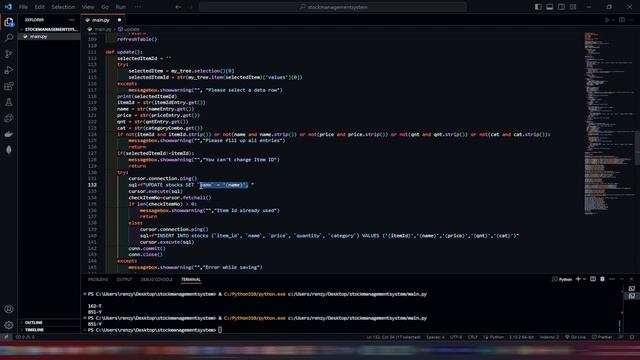Open the View menu
The height and width of the screenshot is (360, 640).
pos(88,7)
